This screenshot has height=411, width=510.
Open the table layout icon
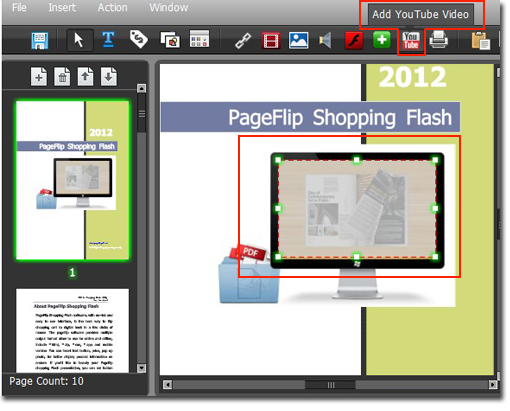point(199,39)
